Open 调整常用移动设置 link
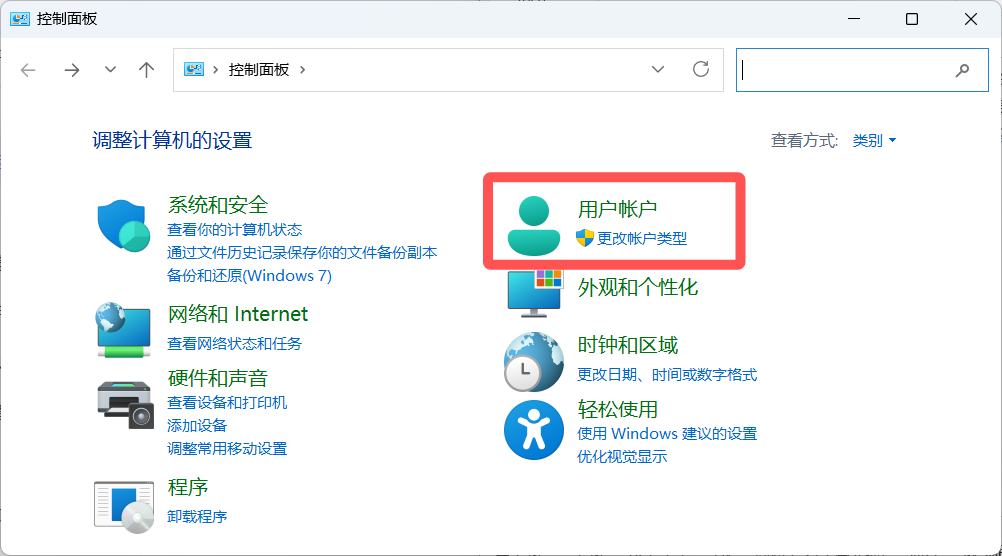The height and width of the screenshot is (556, 1002). (x=227, y=449)
